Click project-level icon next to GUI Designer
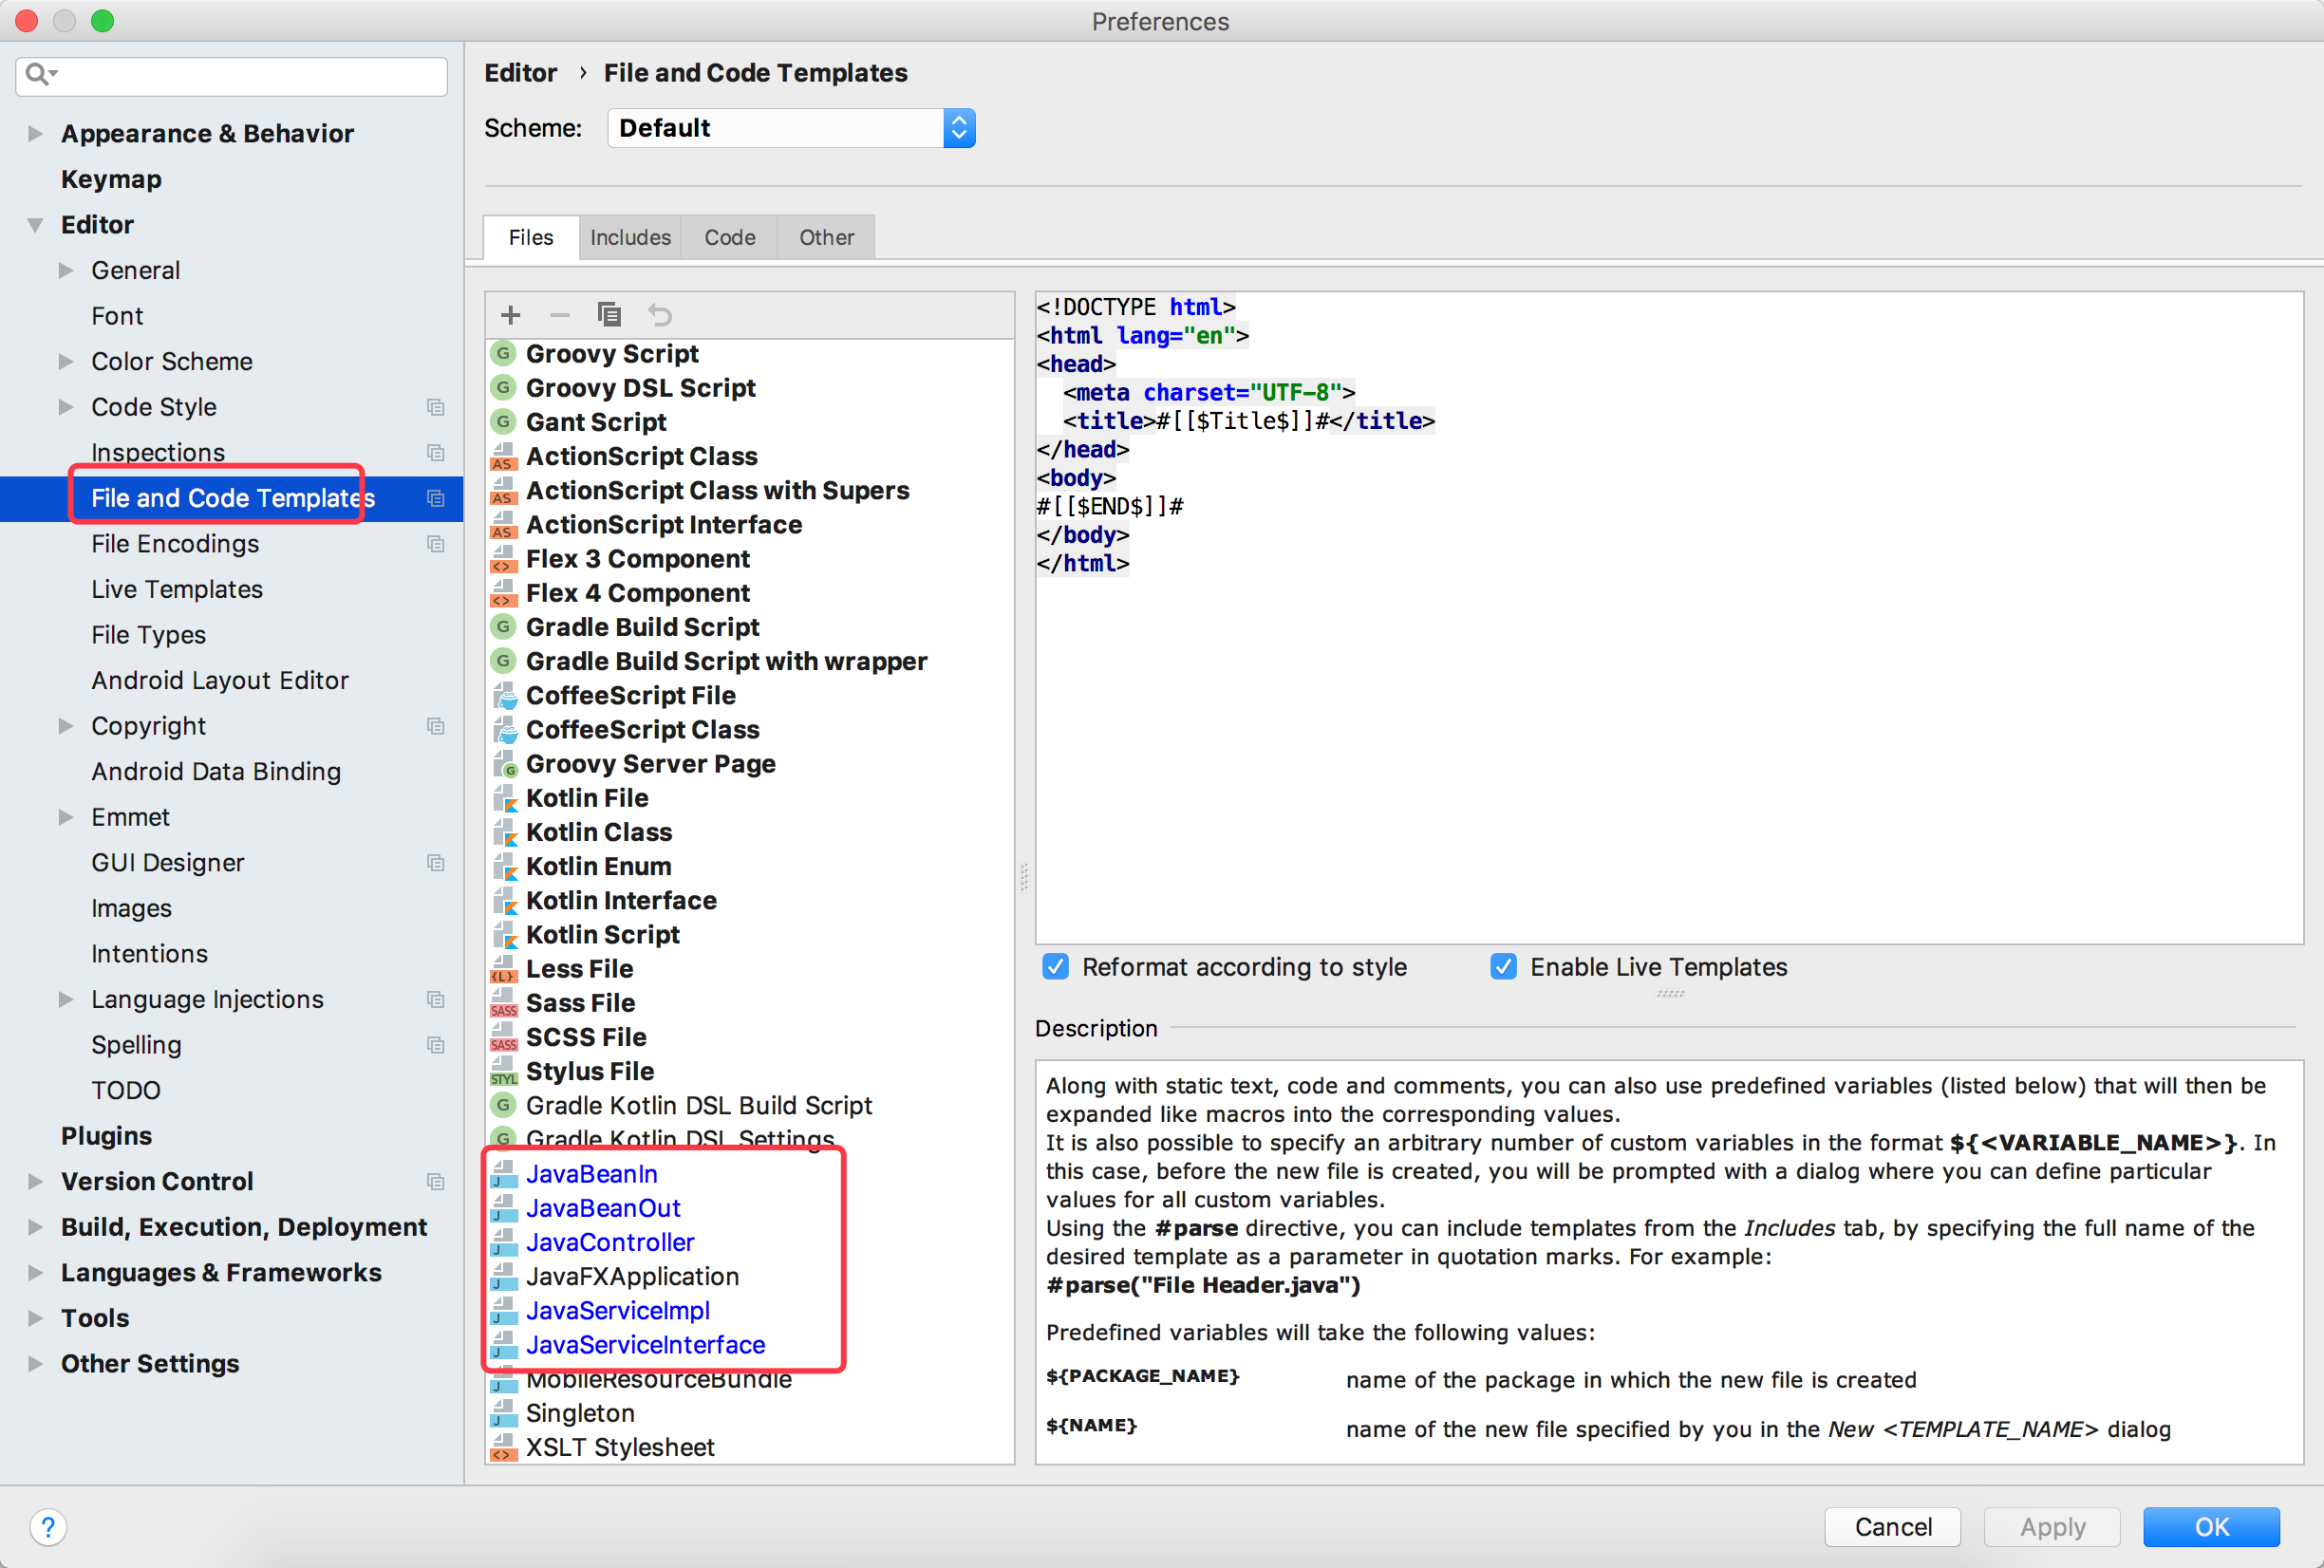This screenshot has height=1568, width=2324. point(435,863)
